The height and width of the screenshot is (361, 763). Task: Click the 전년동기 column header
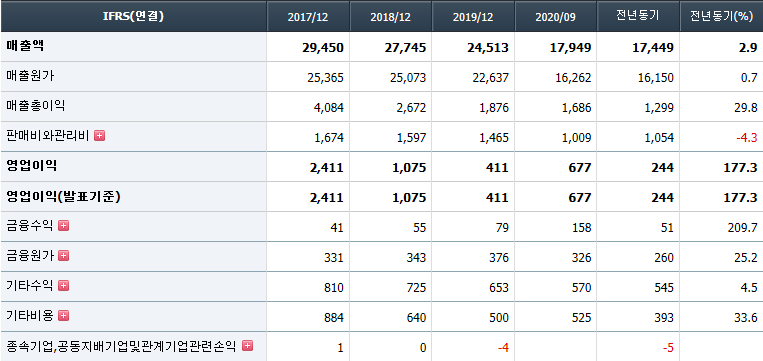coord(639,17)
